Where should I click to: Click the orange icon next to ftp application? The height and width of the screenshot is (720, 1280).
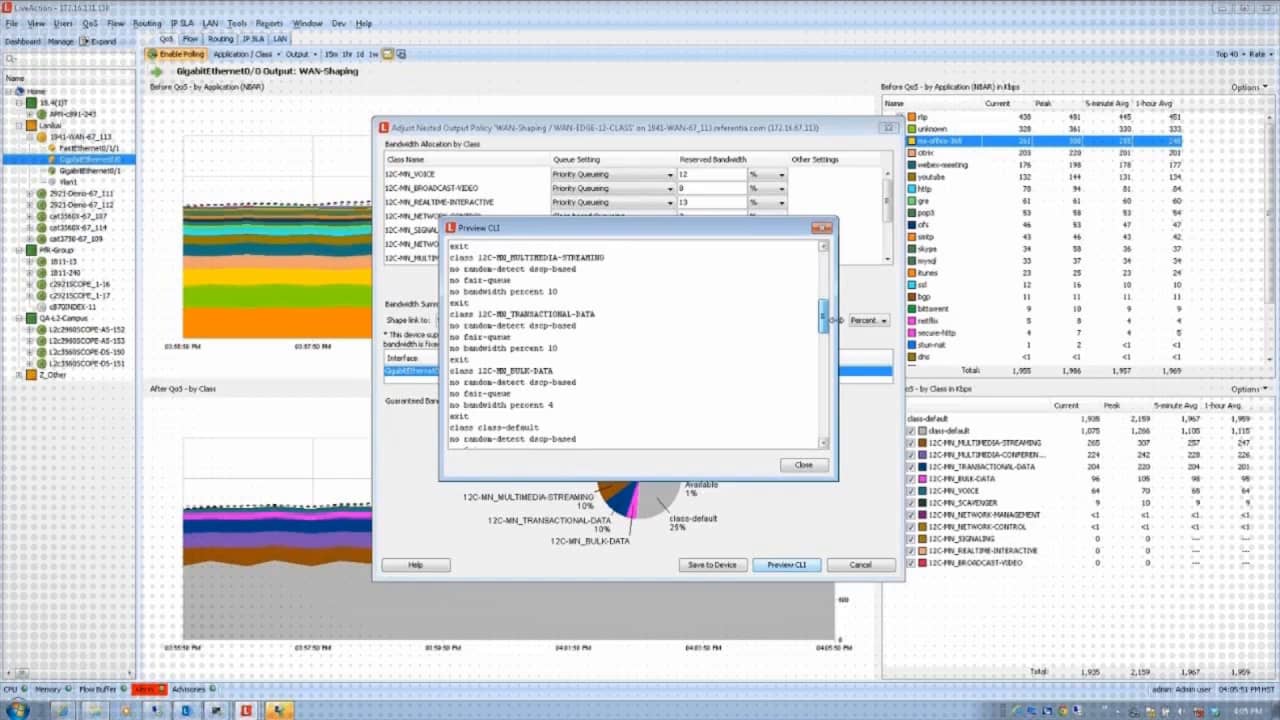click(911, 117)
